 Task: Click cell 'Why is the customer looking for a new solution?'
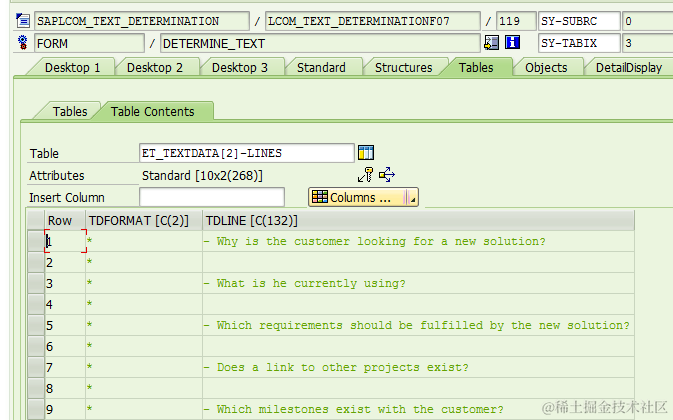coord(418,241)
